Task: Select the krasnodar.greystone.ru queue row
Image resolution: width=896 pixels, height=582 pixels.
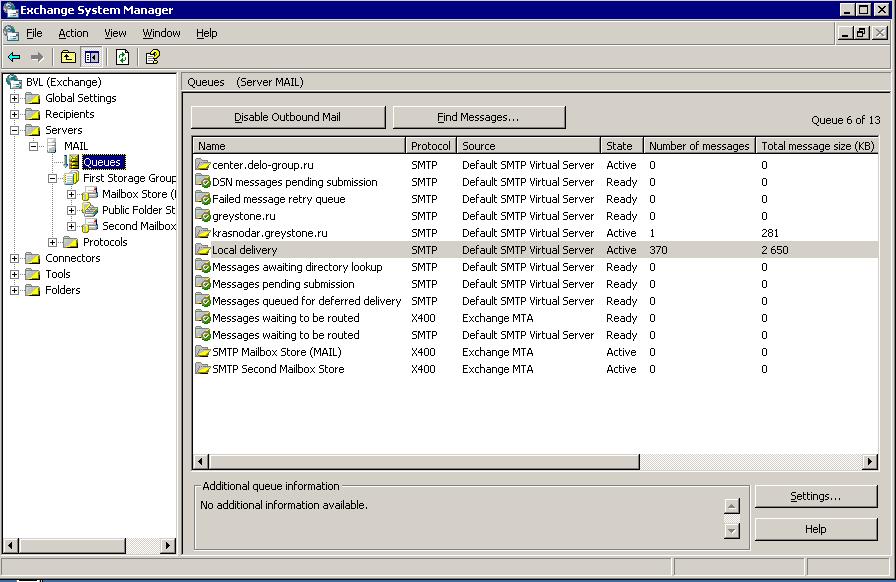Action: 535,233
